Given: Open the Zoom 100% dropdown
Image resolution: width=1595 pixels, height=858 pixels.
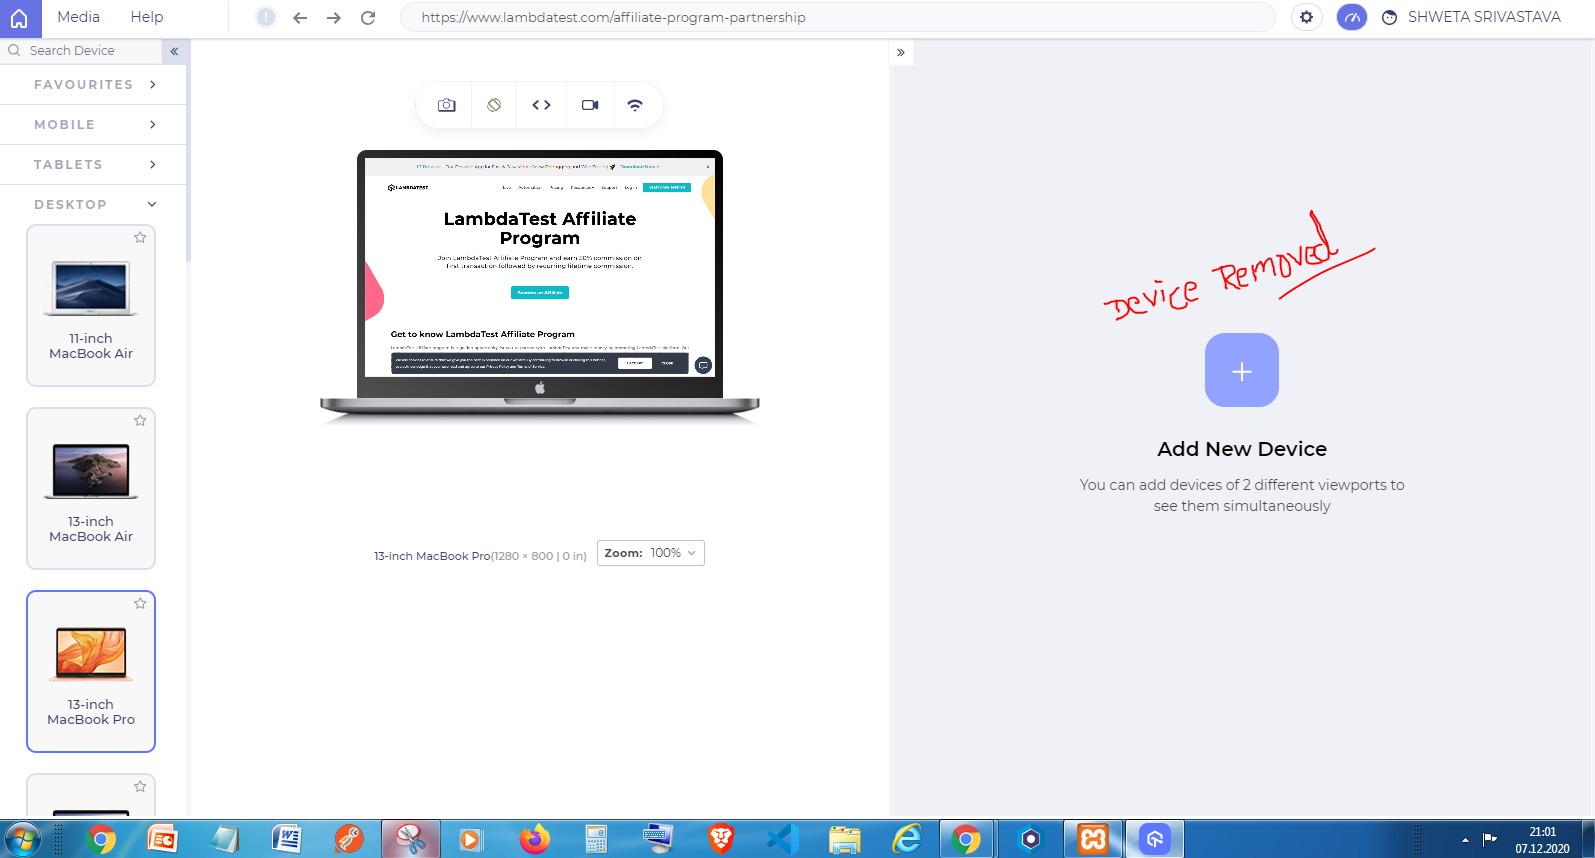Looking at the screenshot, I should click(651, 553).
